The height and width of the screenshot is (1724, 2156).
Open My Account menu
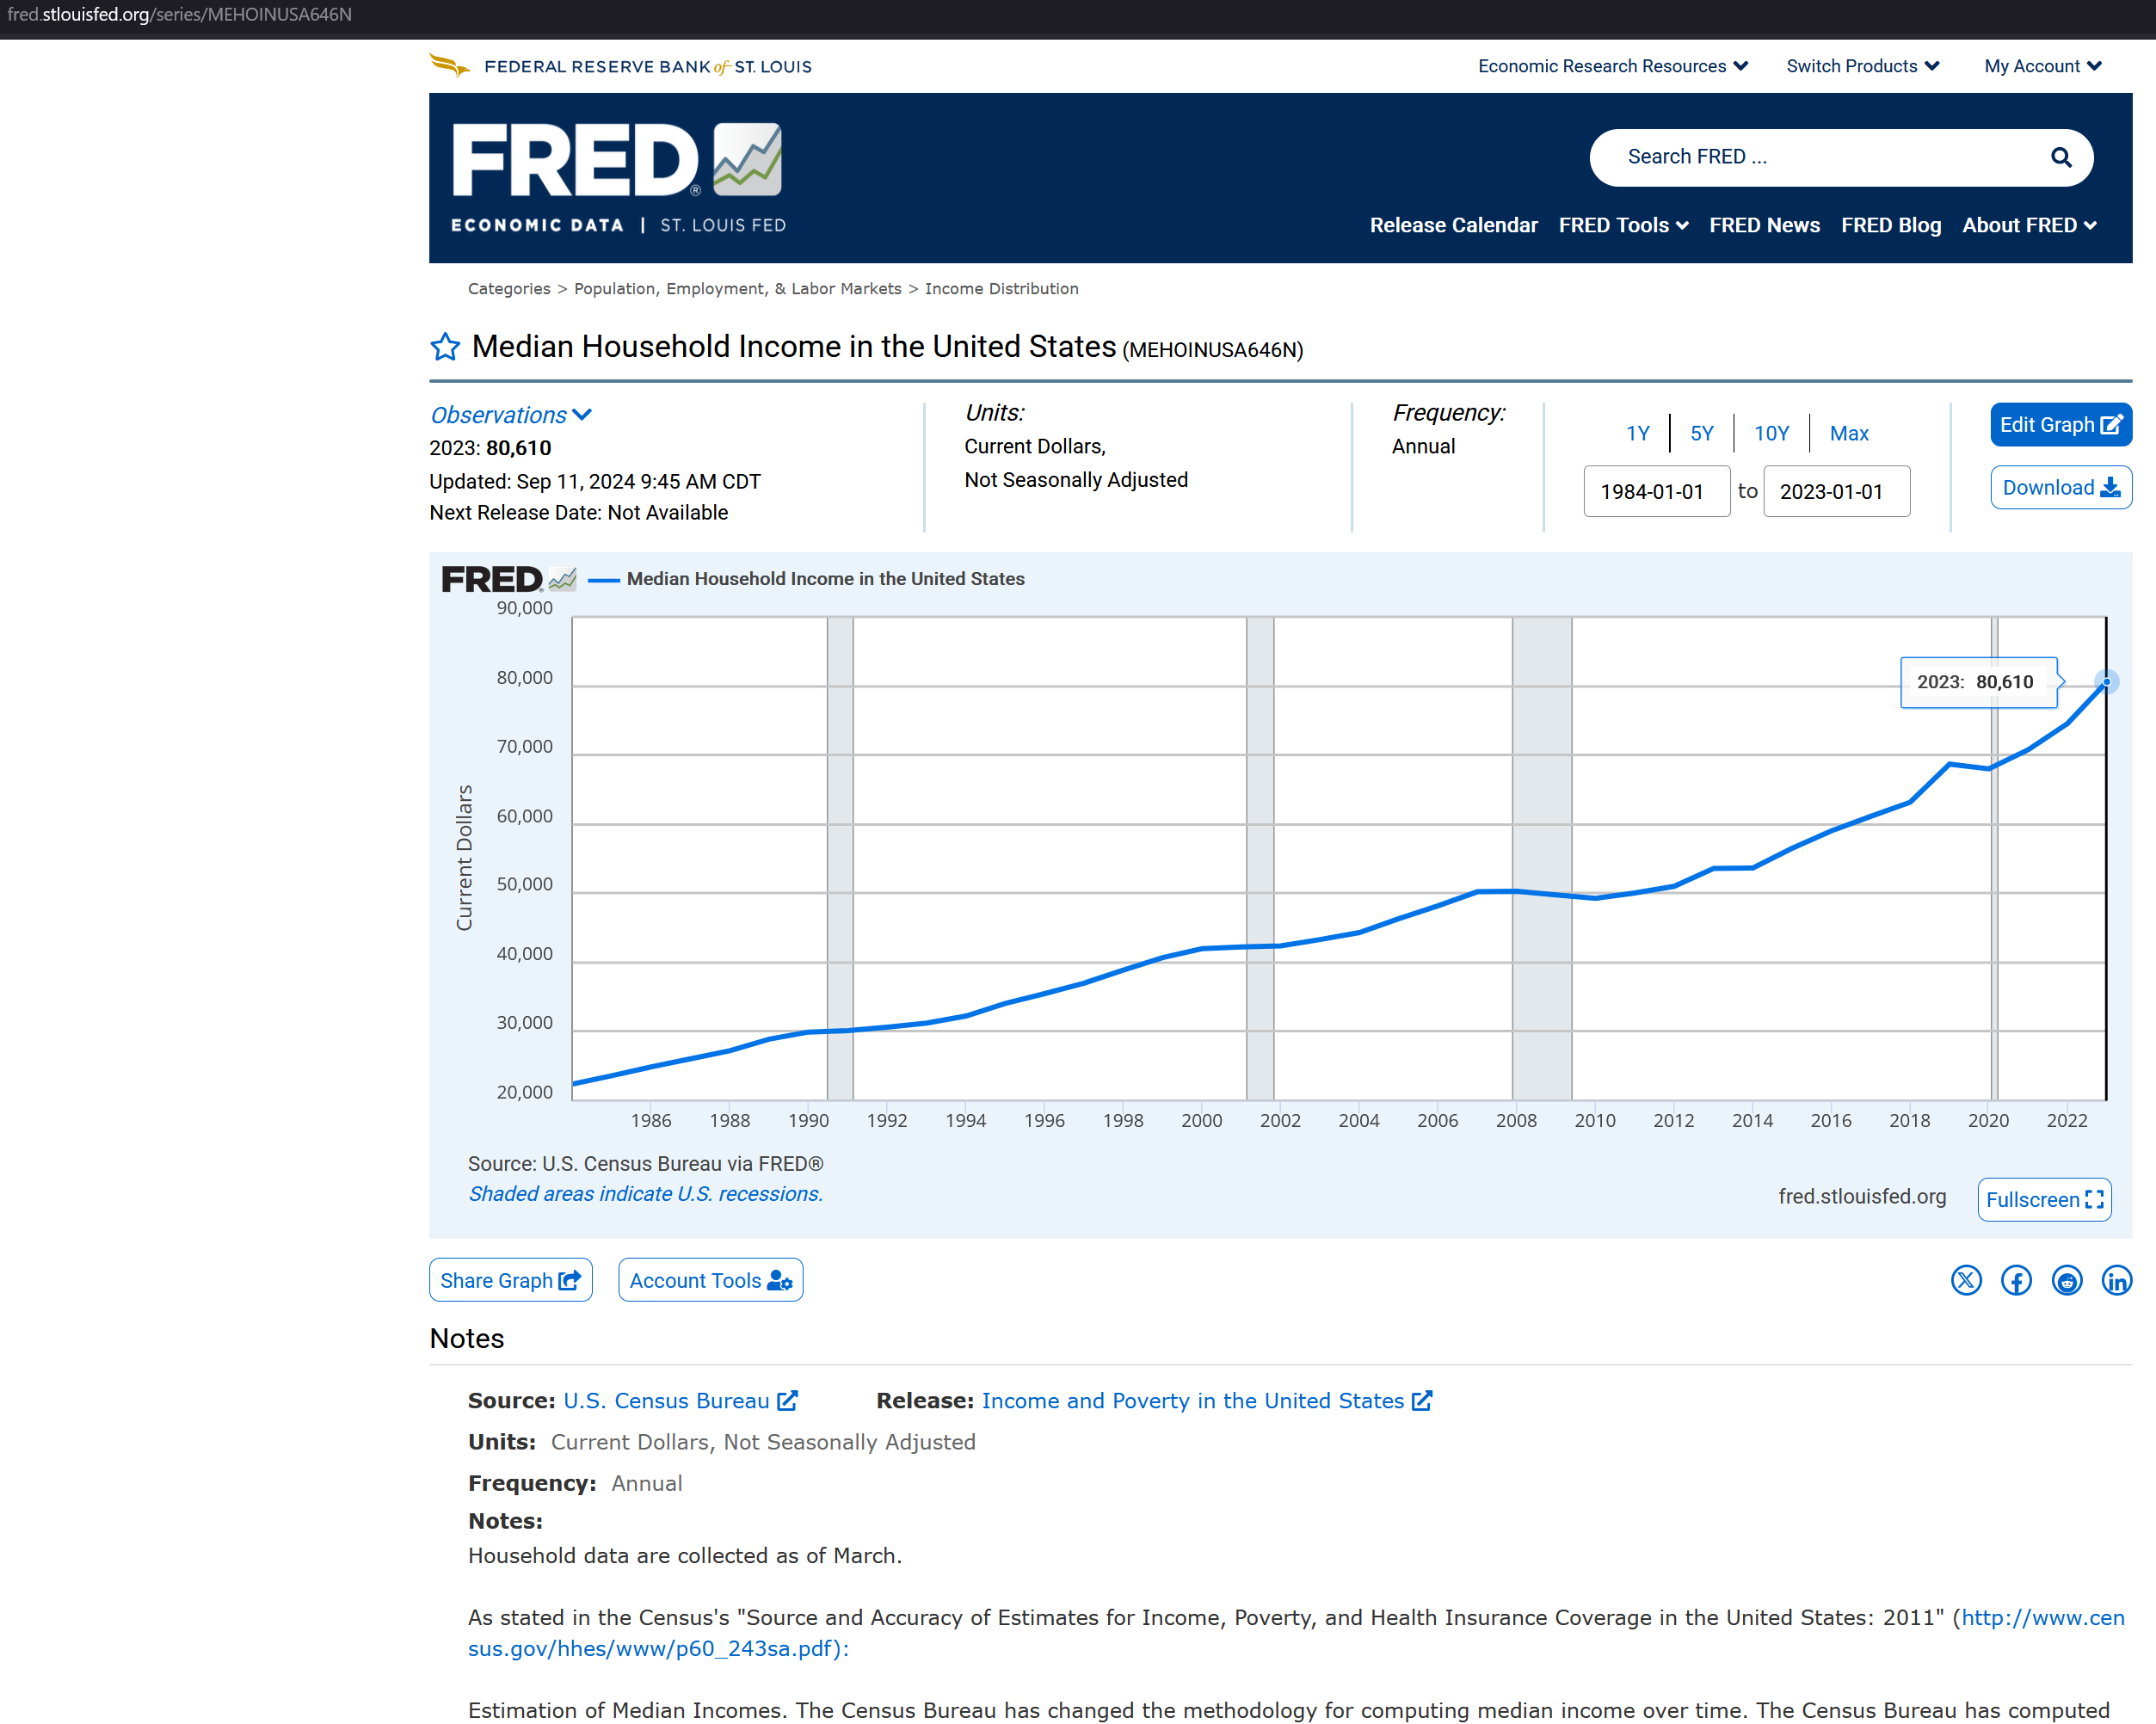(x=2043, y=66)
